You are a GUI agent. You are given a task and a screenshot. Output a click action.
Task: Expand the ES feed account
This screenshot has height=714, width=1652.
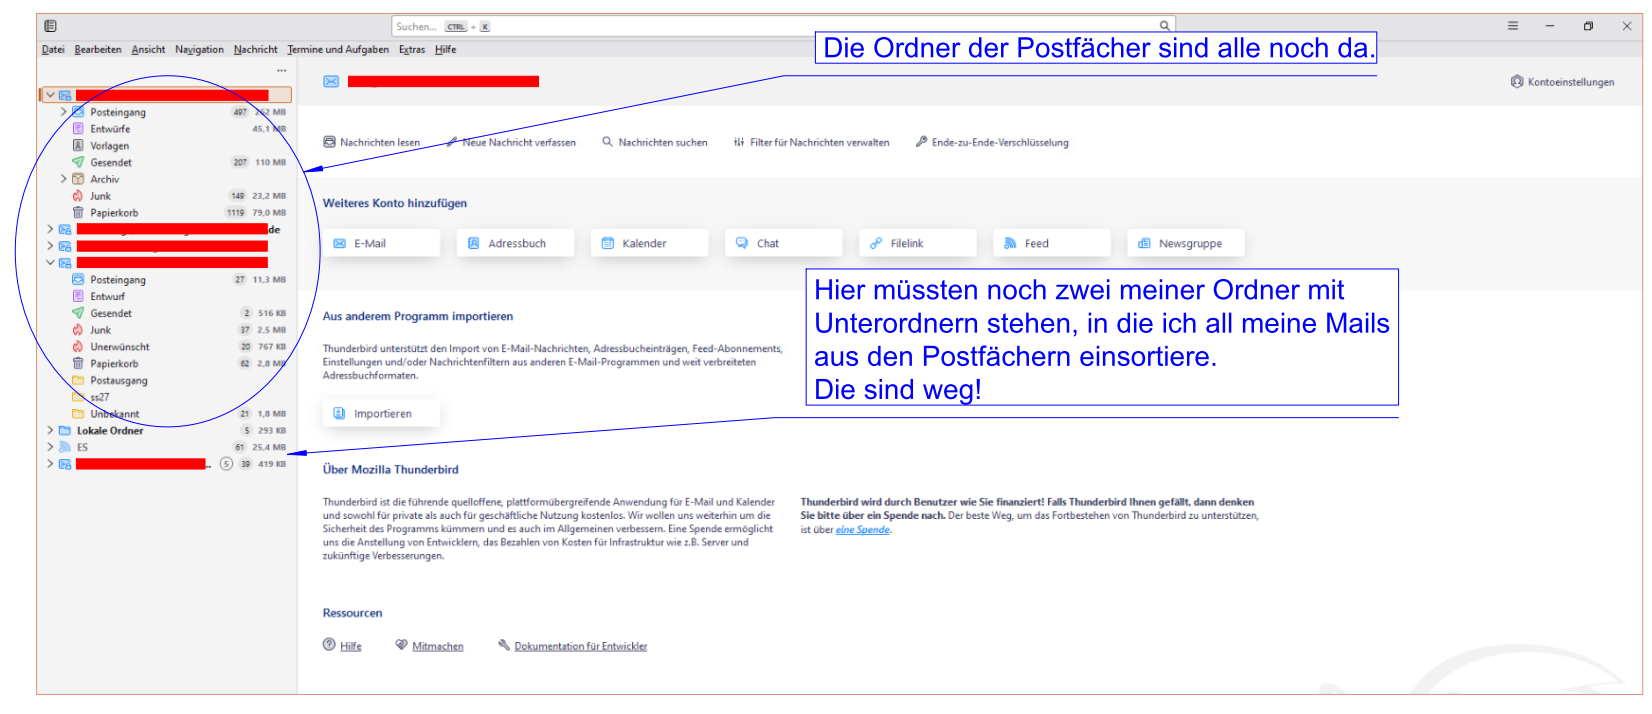pos(50,447)
